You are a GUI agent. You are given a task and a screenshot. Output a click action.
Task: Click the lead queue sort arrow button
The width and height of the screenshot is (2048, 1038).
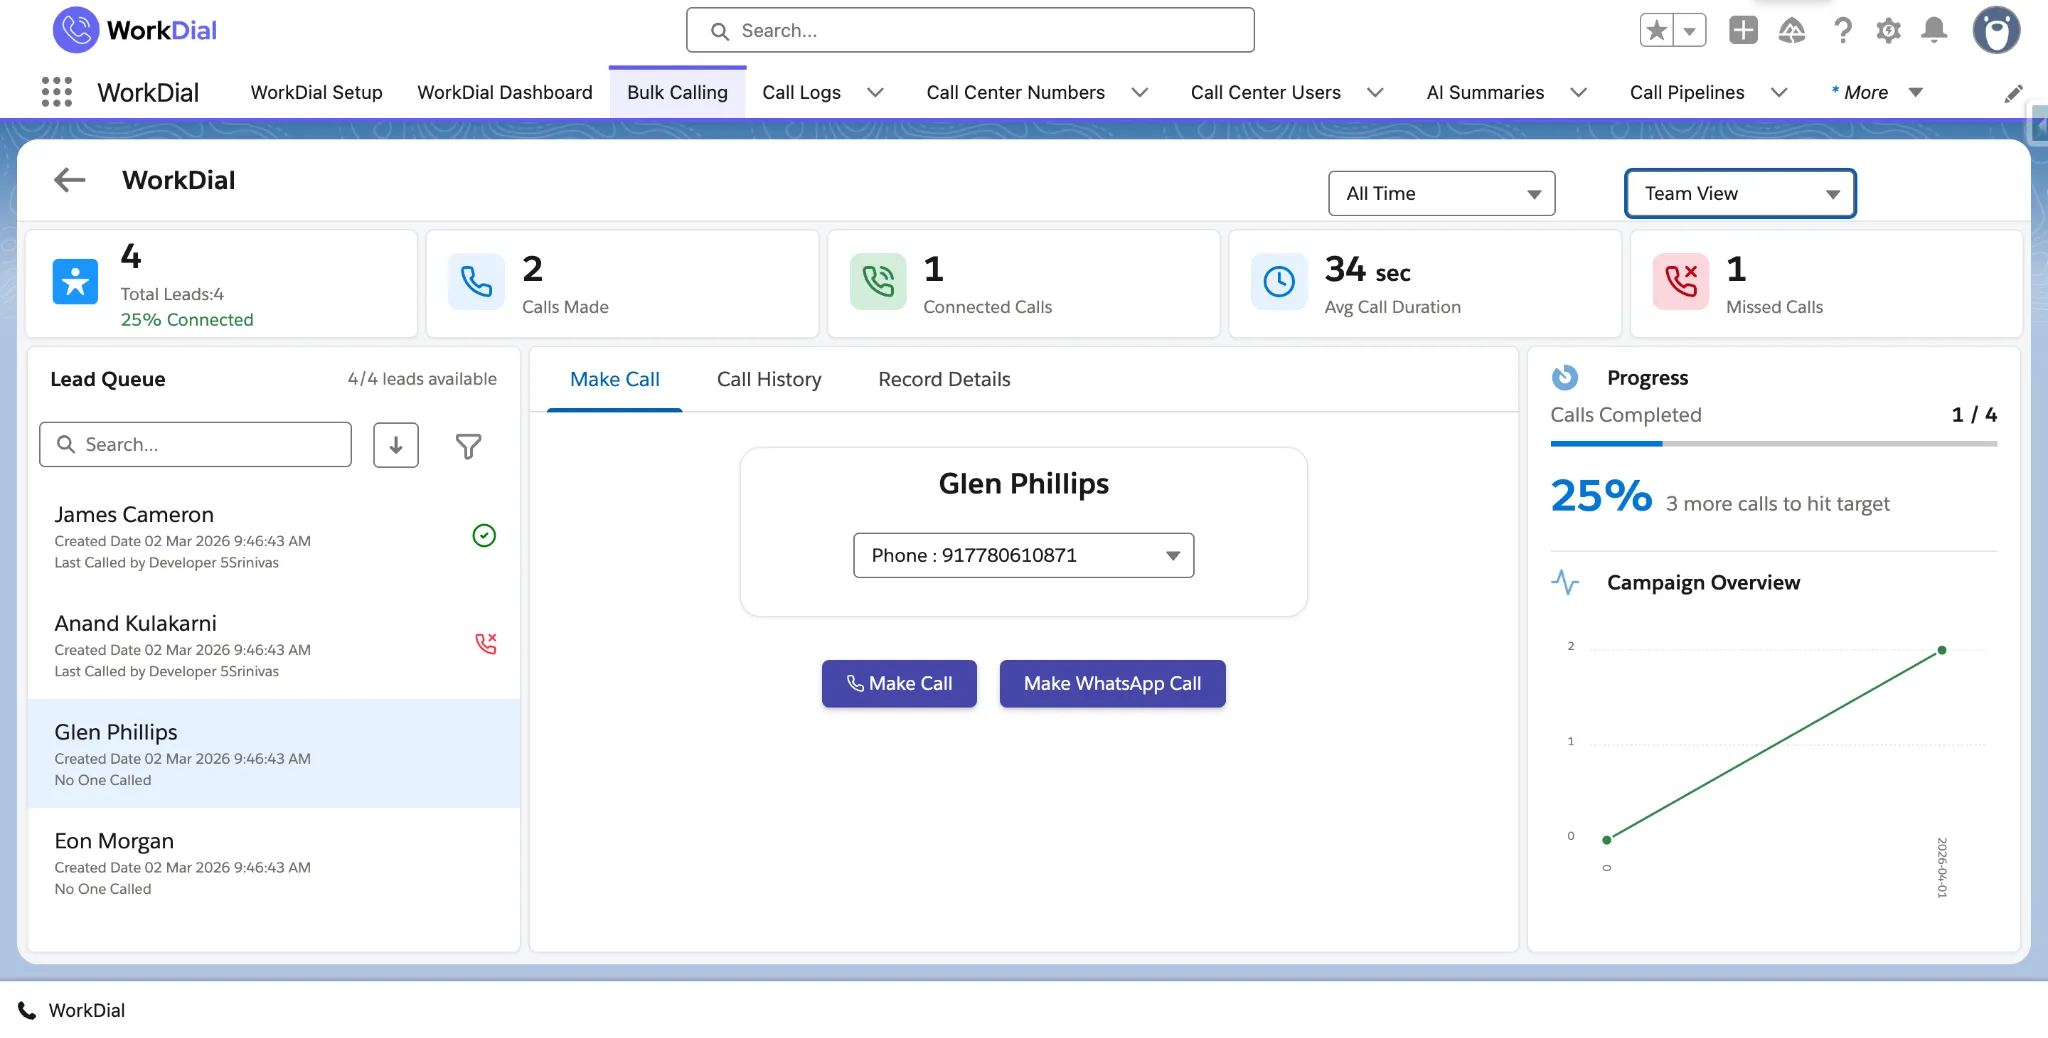(396, 445)
